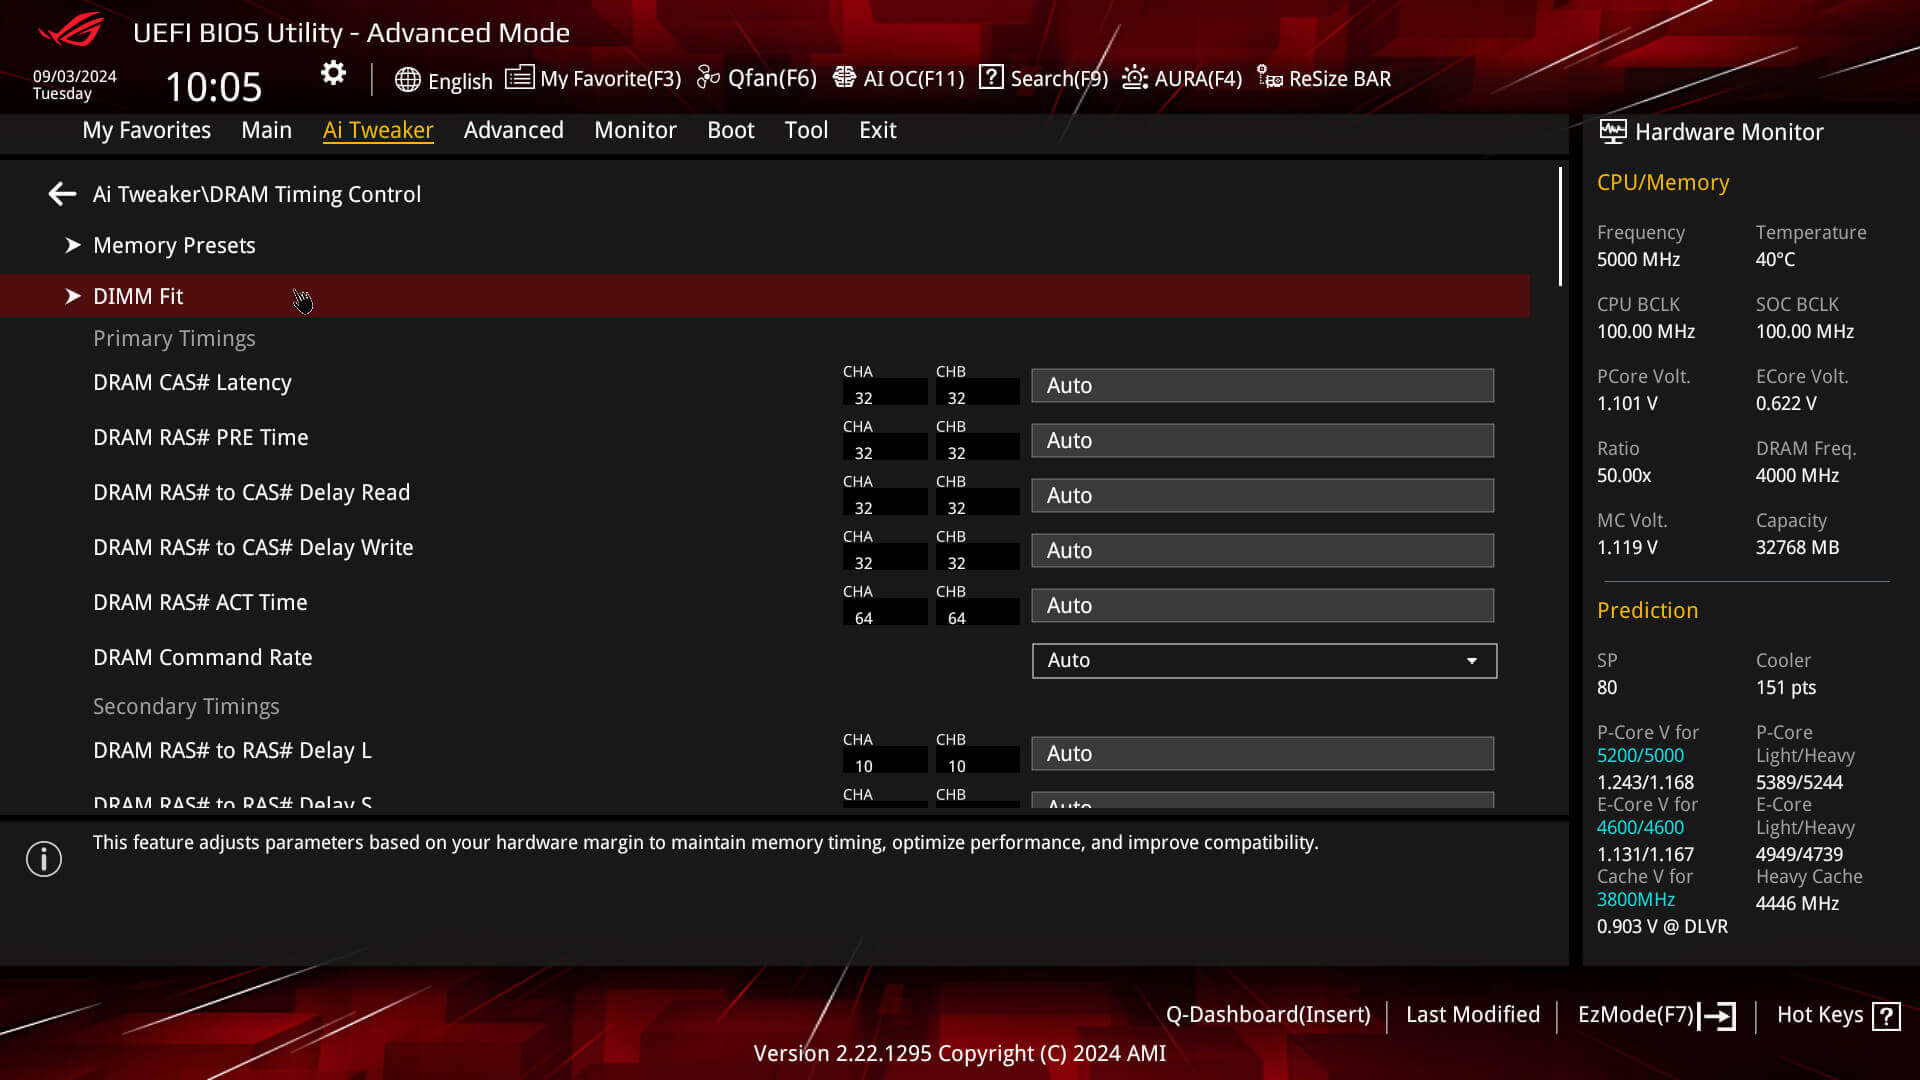Expand the DIMM Fit section
The height and width of the screenshot is (1080, 1920).
coord(73,294)
